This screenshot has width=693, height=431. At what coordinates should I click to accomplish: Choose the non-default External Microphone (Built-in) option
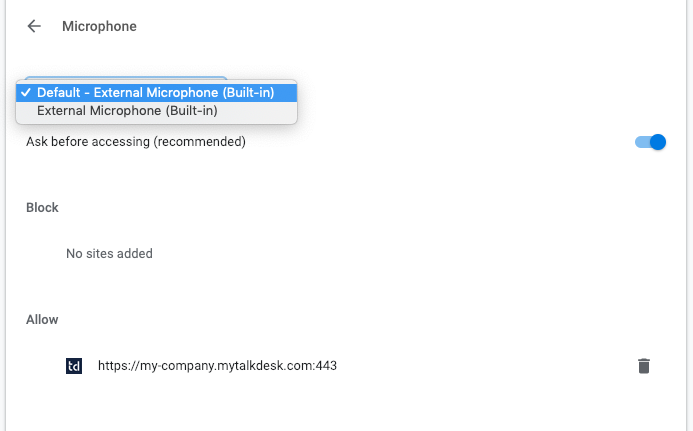pos(127,111)
